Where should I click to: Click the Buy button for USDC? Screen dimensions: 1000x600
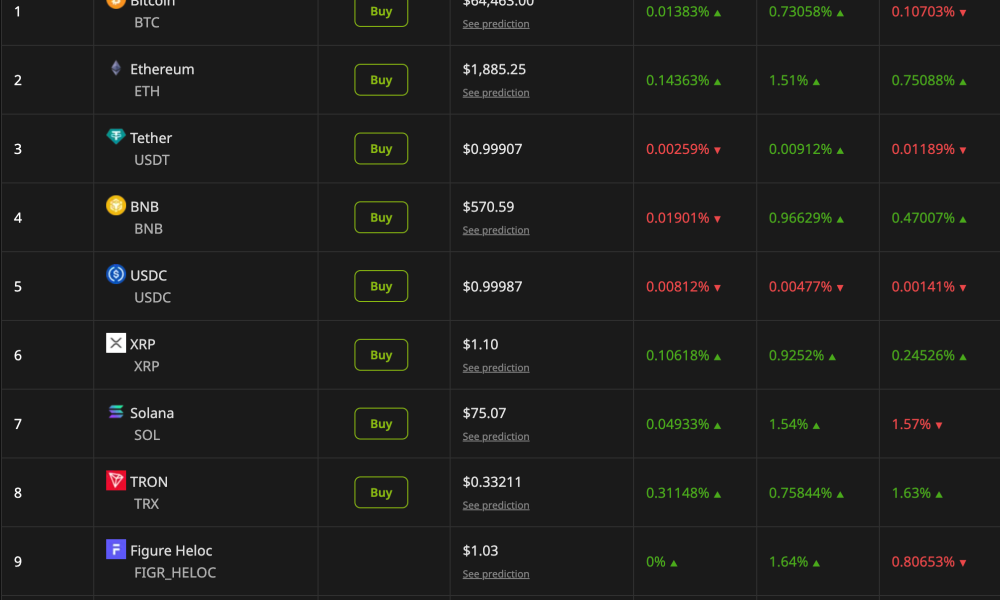(x=381, y=286)
